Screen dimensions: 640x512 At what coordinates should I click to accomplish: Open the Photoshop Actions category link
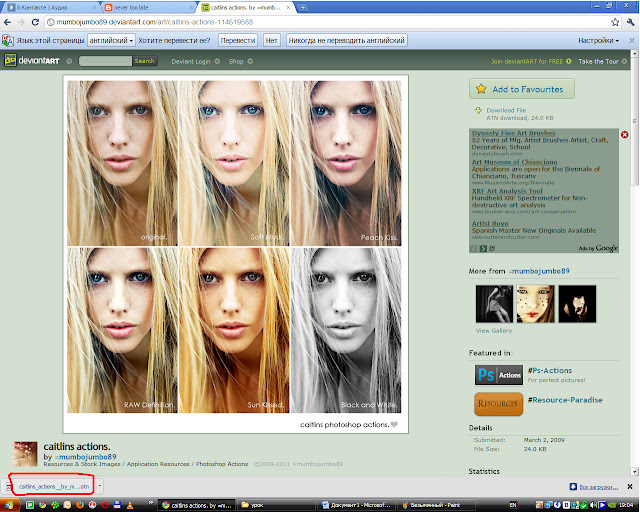tap(222, 464)
